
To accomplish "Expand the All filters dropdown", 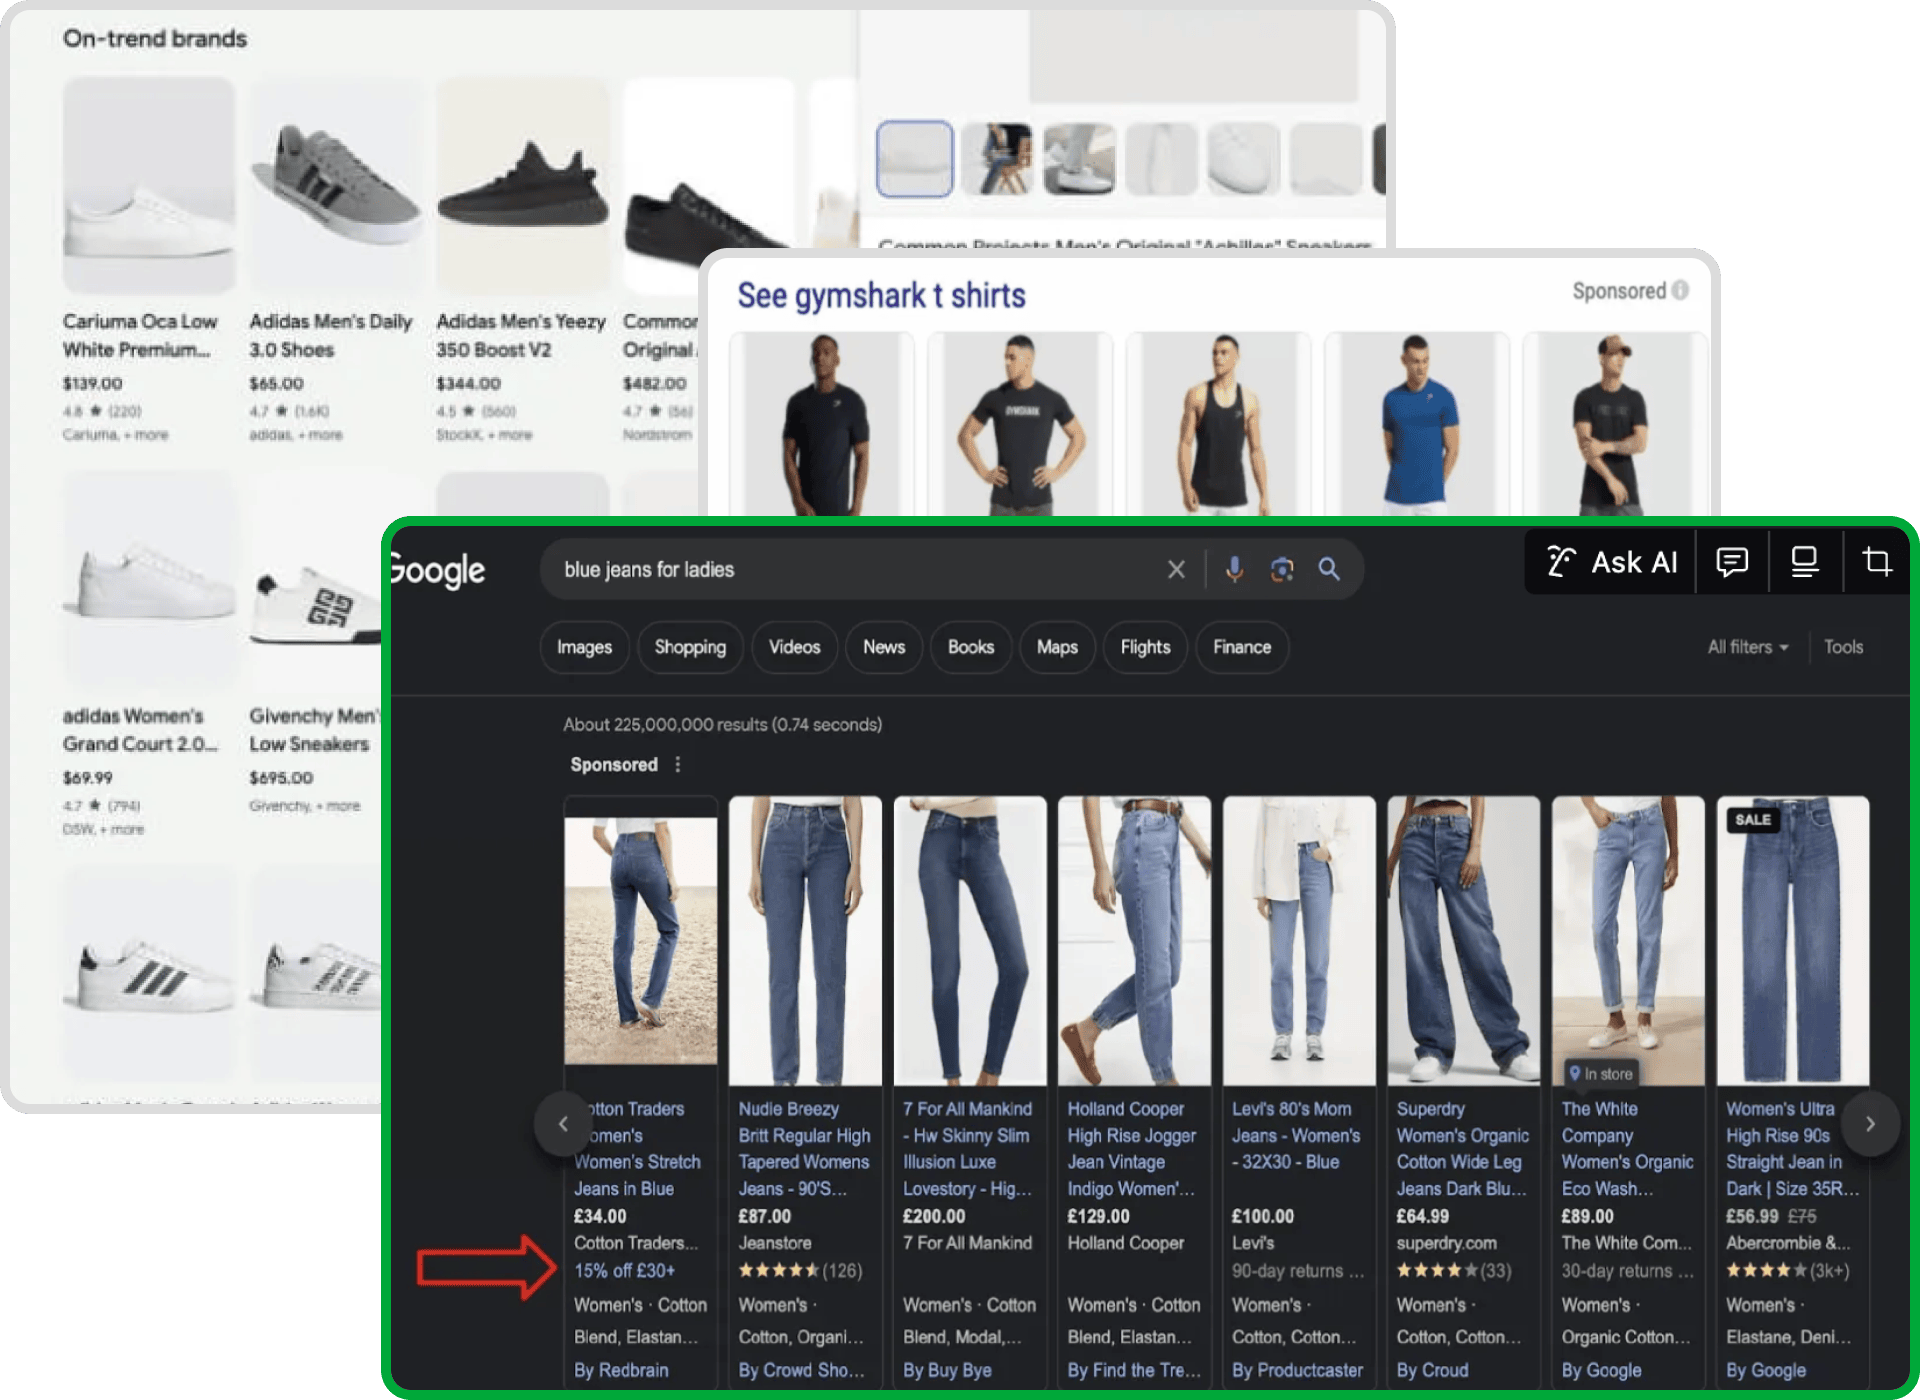I will (1747, 647).
